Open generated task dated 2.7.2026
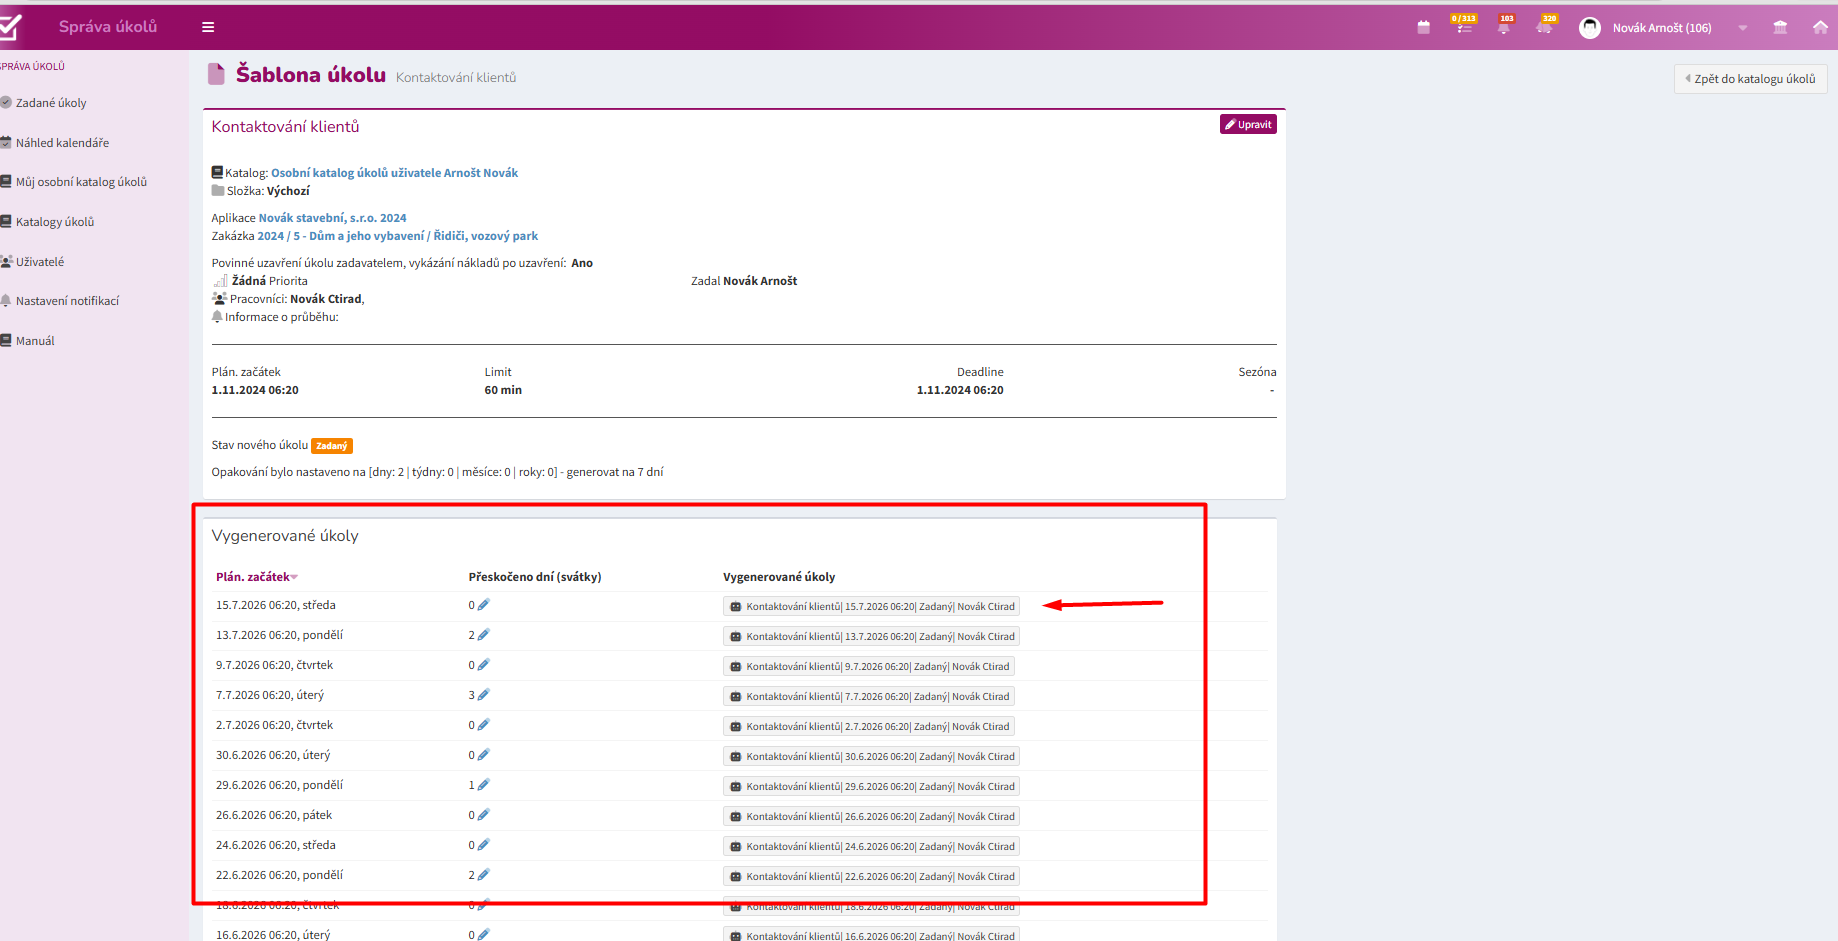The width and height of the screenshot is (1838, 941). click(869, 726)
